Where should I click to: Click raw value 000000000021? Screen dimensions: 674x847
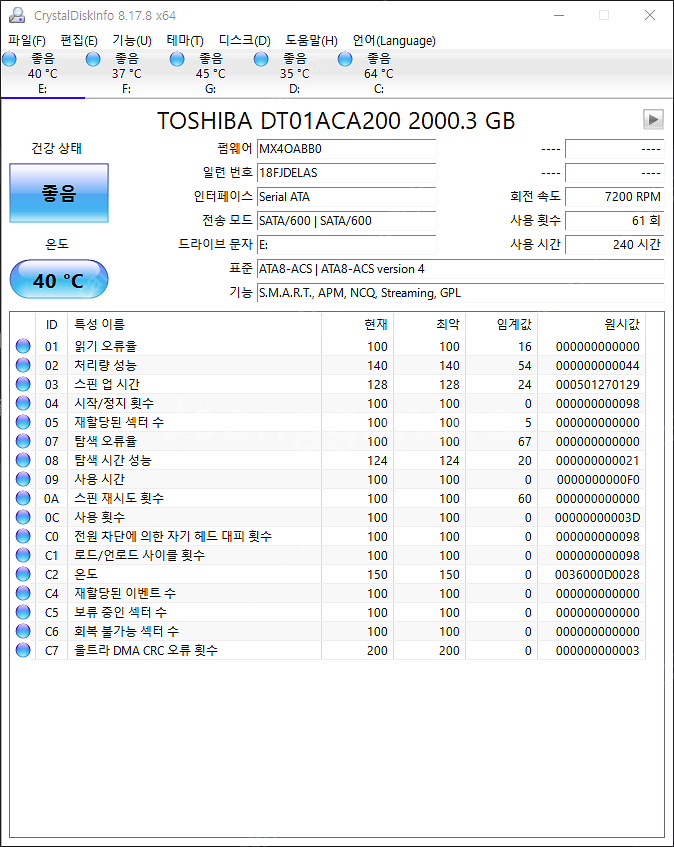(x=597, y=461)
